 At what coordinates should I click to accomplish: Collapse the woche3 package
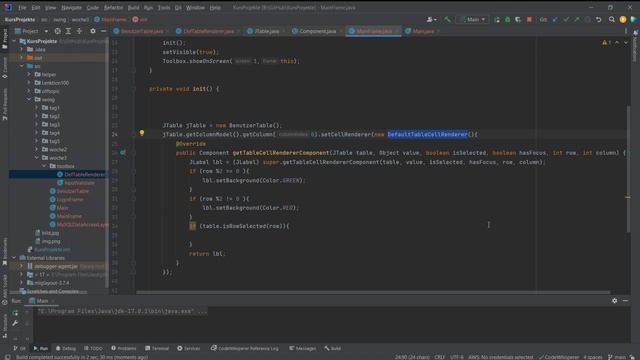click(36, 158)
